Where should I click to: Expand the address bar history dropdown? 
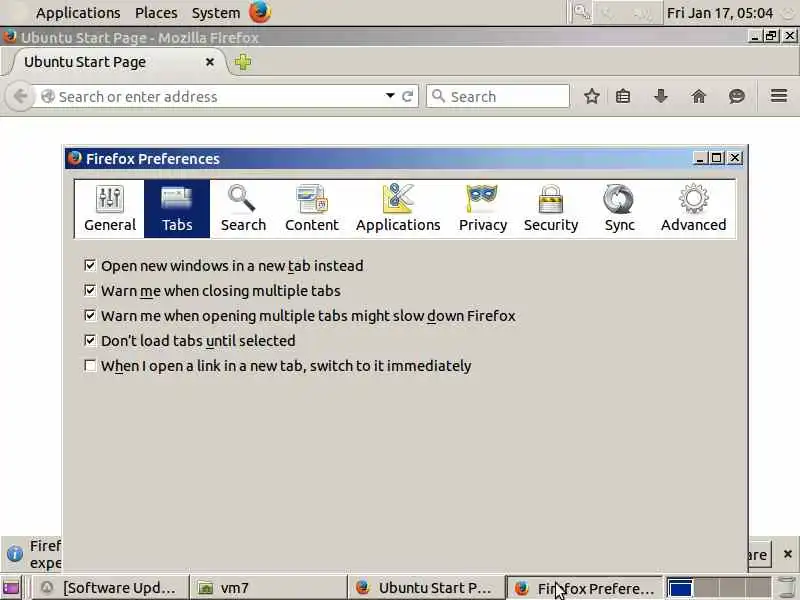390,96
